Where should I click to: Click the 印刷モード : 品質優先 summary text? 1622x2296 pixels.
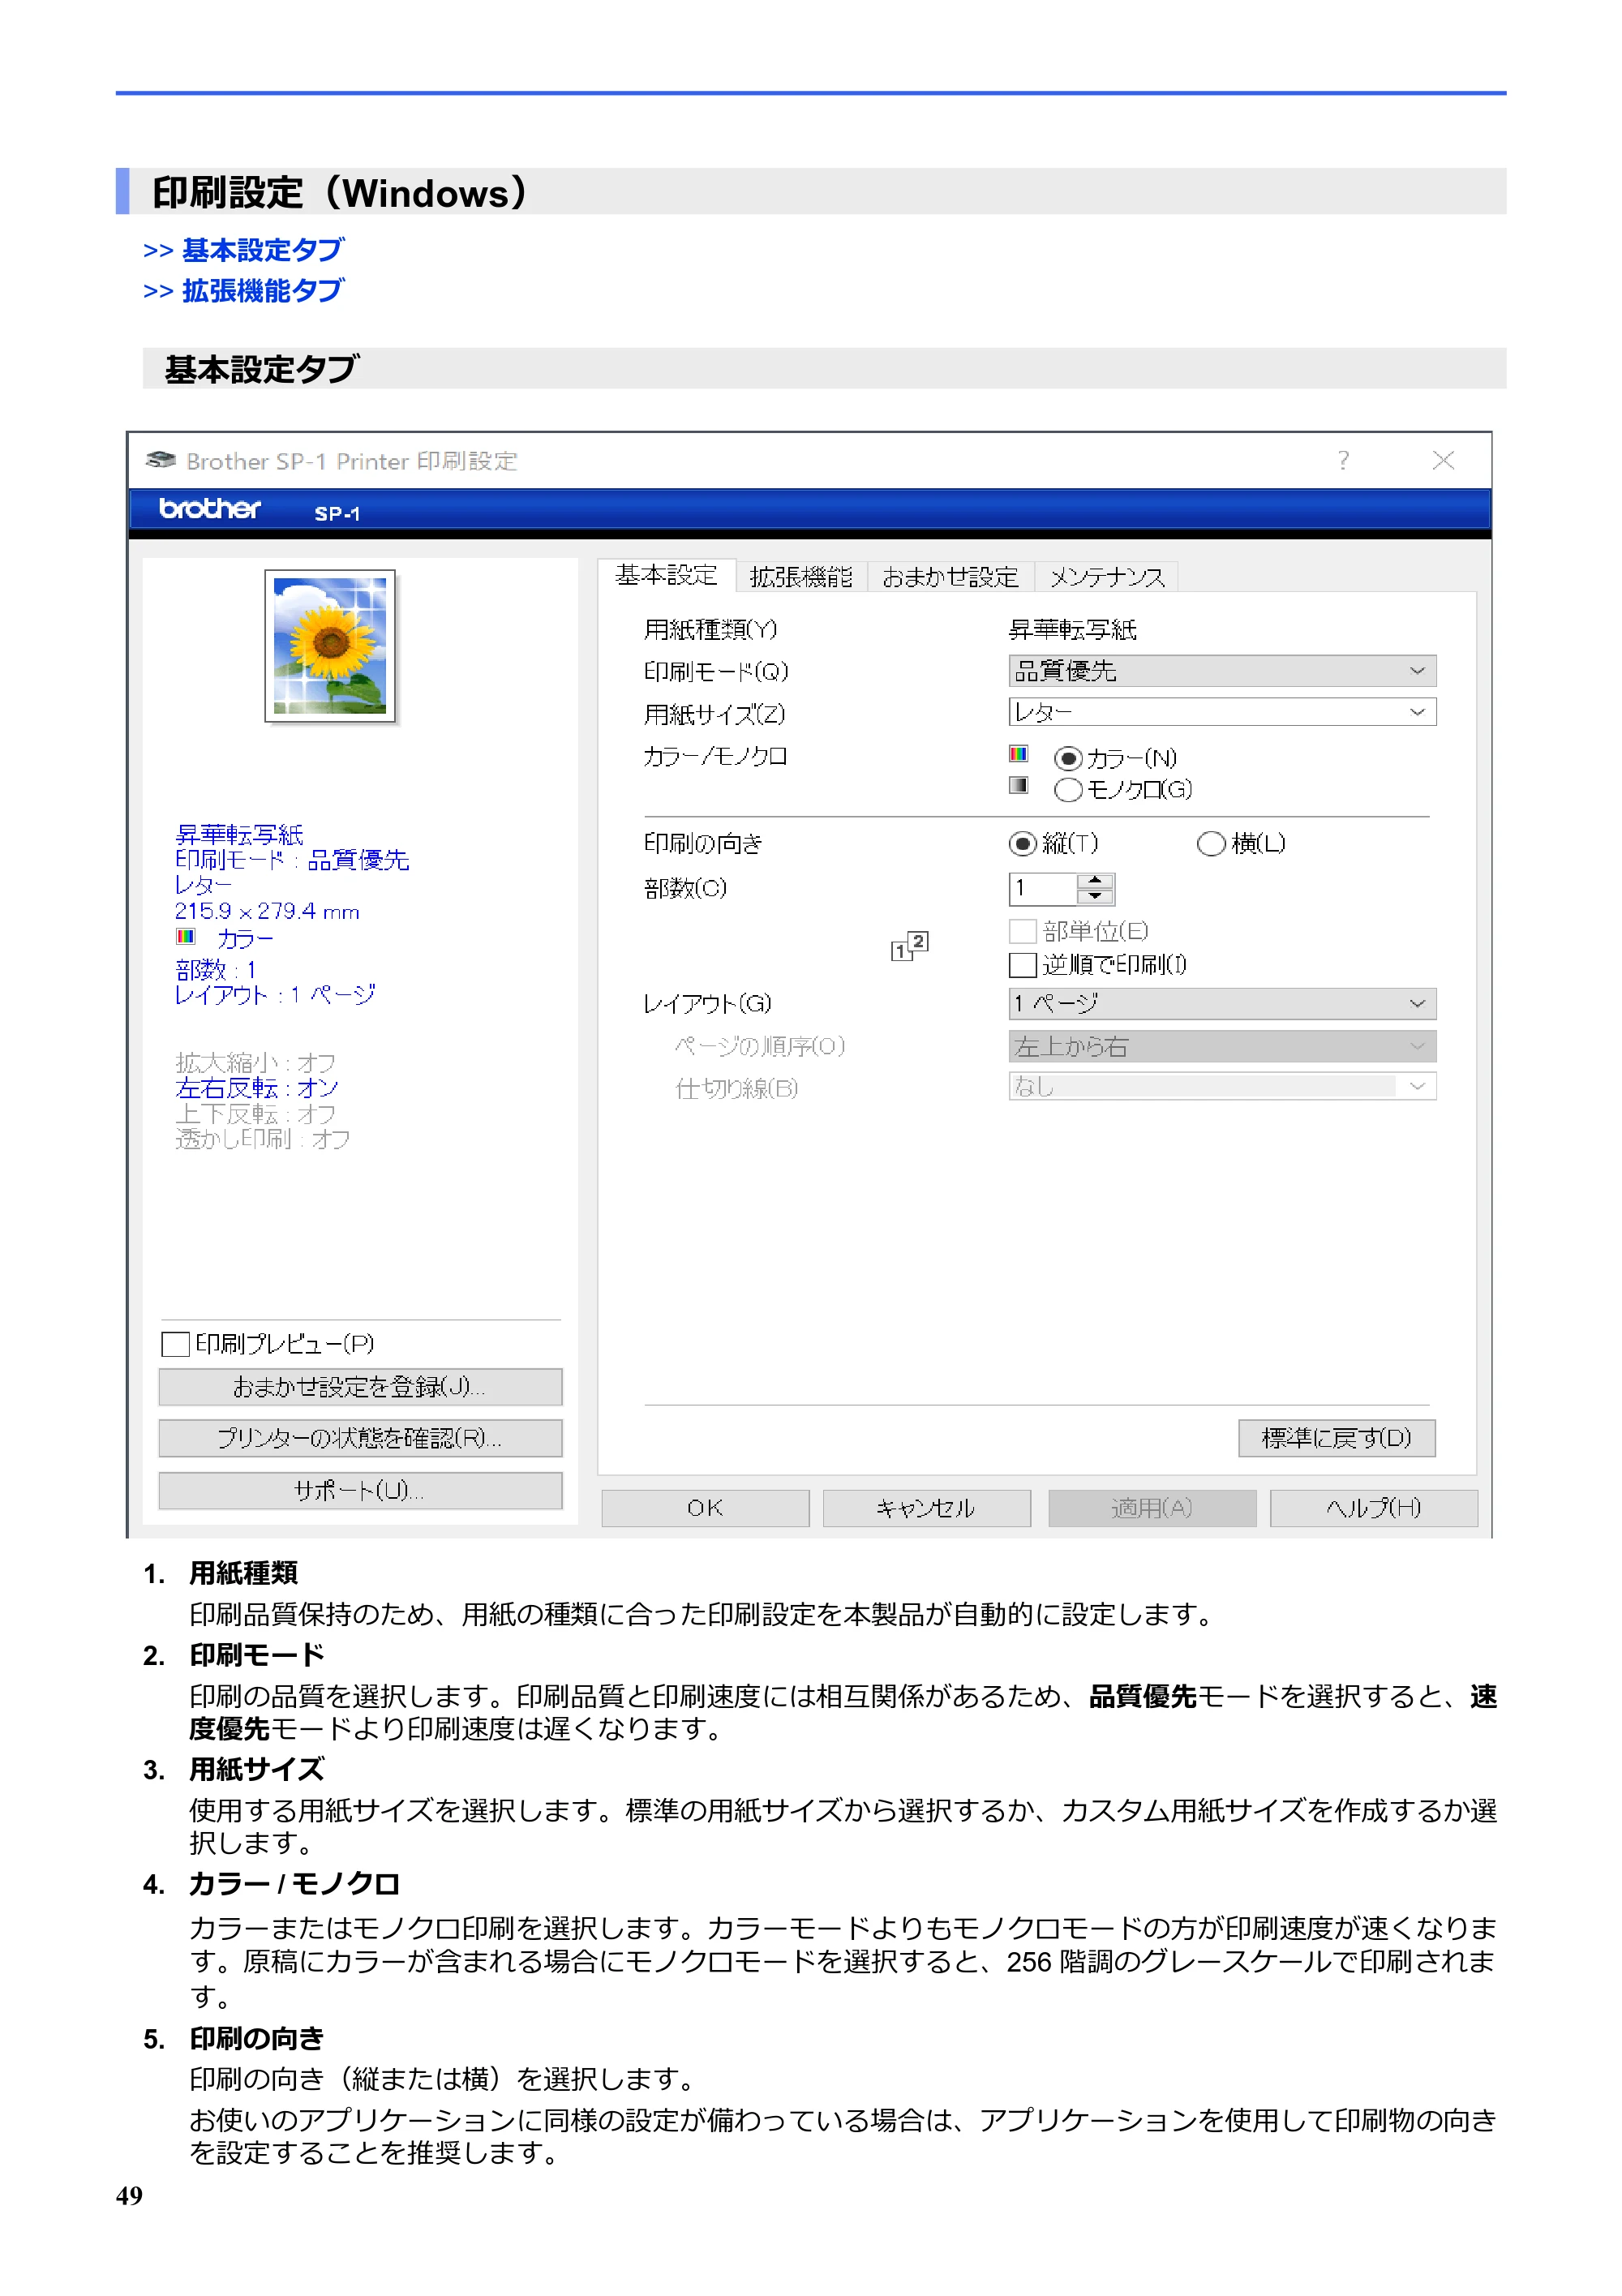[292, 860]
